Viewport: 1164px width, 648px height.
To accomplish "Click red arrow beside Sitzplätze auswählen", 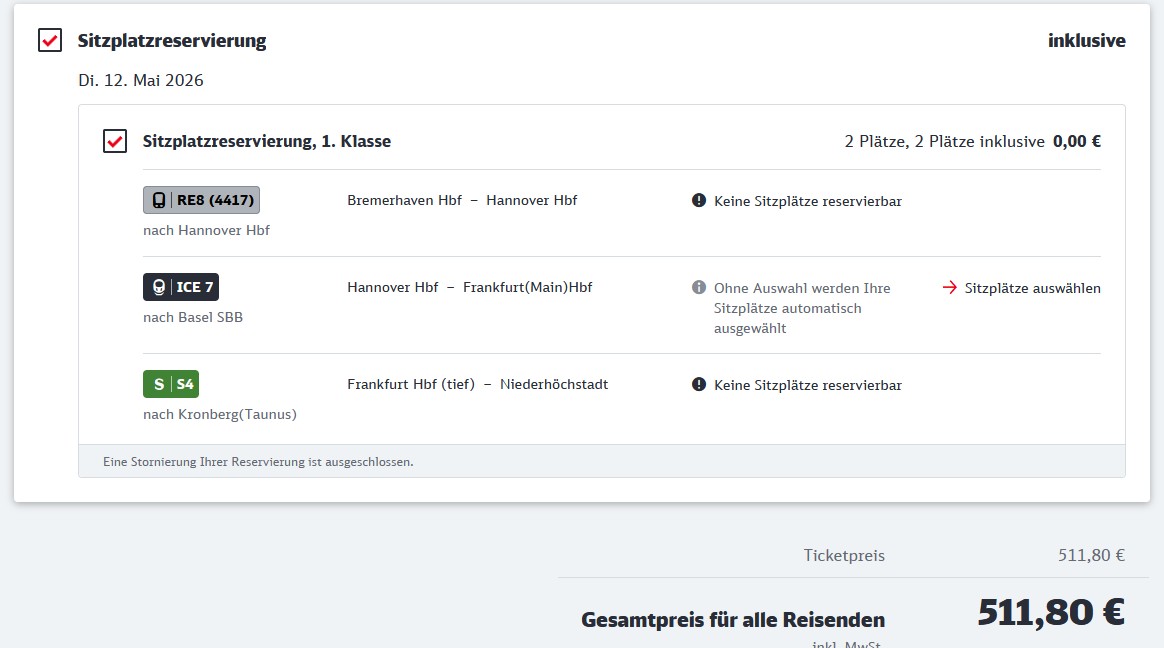I will (950, 288).
